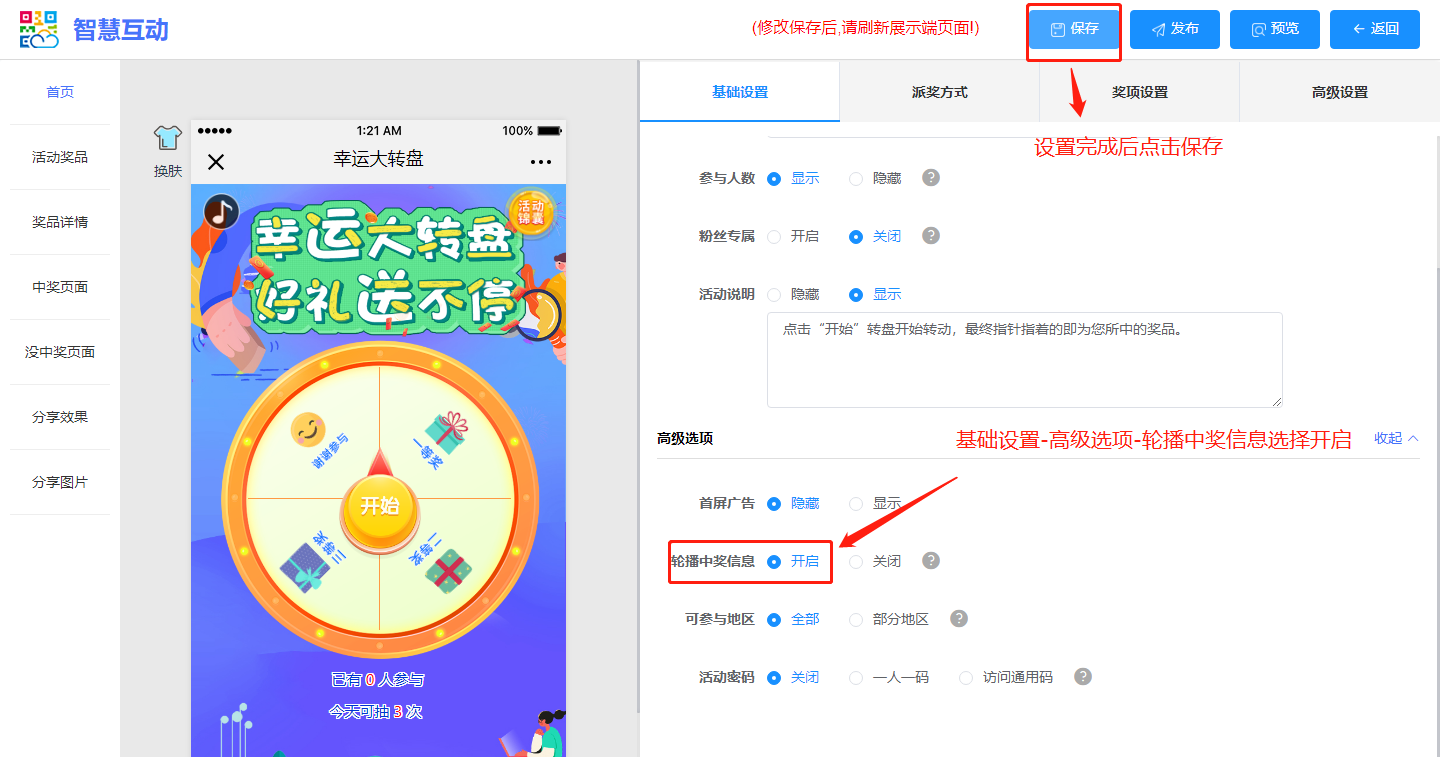Click help icon beside 可参与地区
Screen dimensions: 1440x757
point(959,619)
